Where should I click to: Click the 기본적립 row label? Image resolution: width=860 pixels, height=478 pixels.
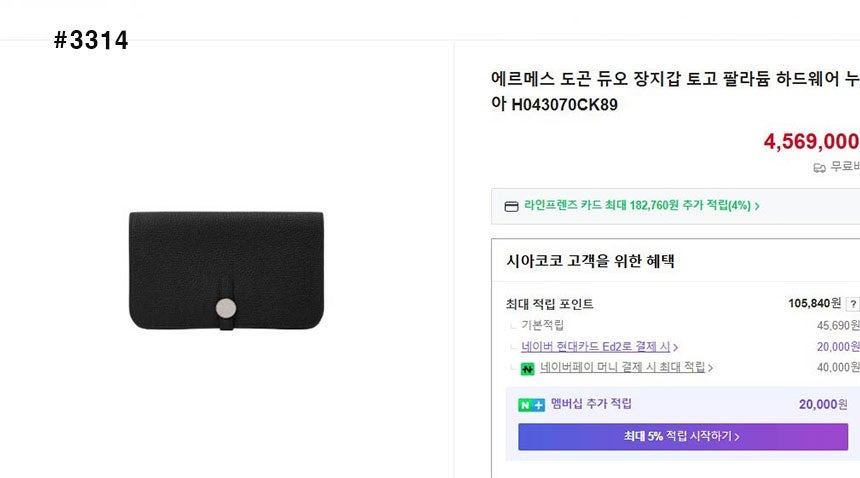542,325
